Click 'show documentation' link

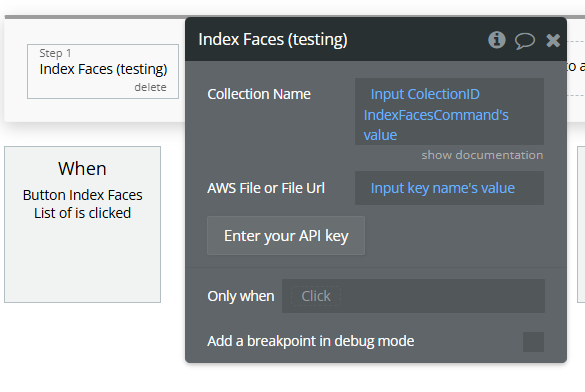pos(482,155)
